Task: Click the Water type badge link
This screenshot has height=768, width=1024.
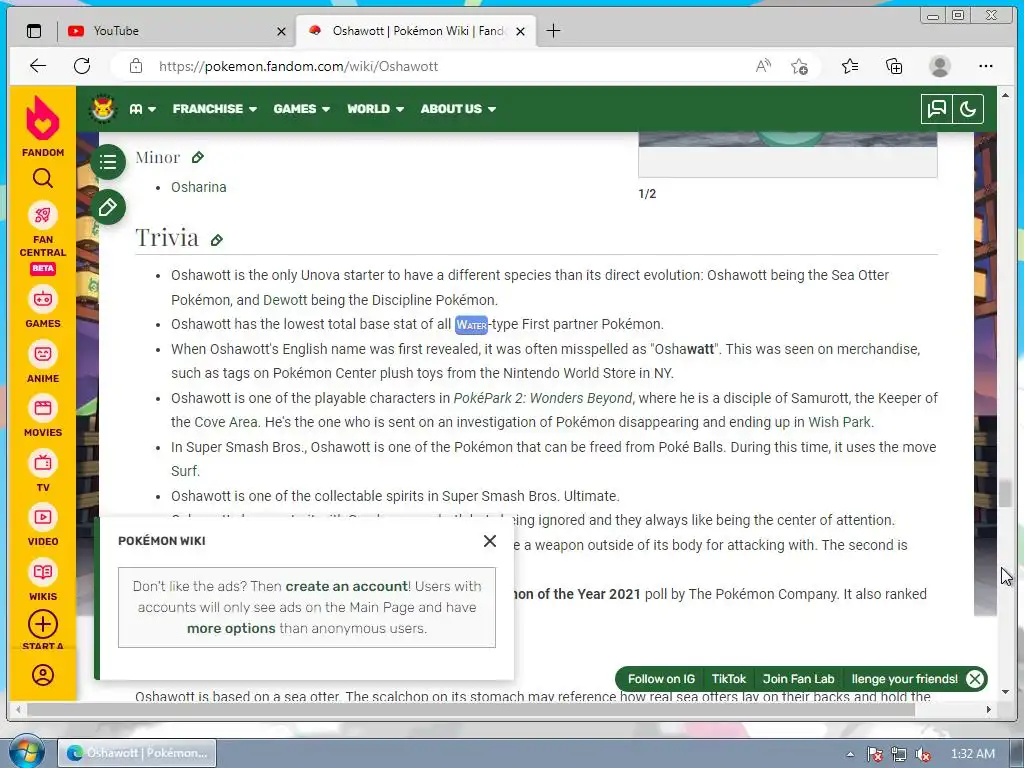Action: click(x=471, y=325)
